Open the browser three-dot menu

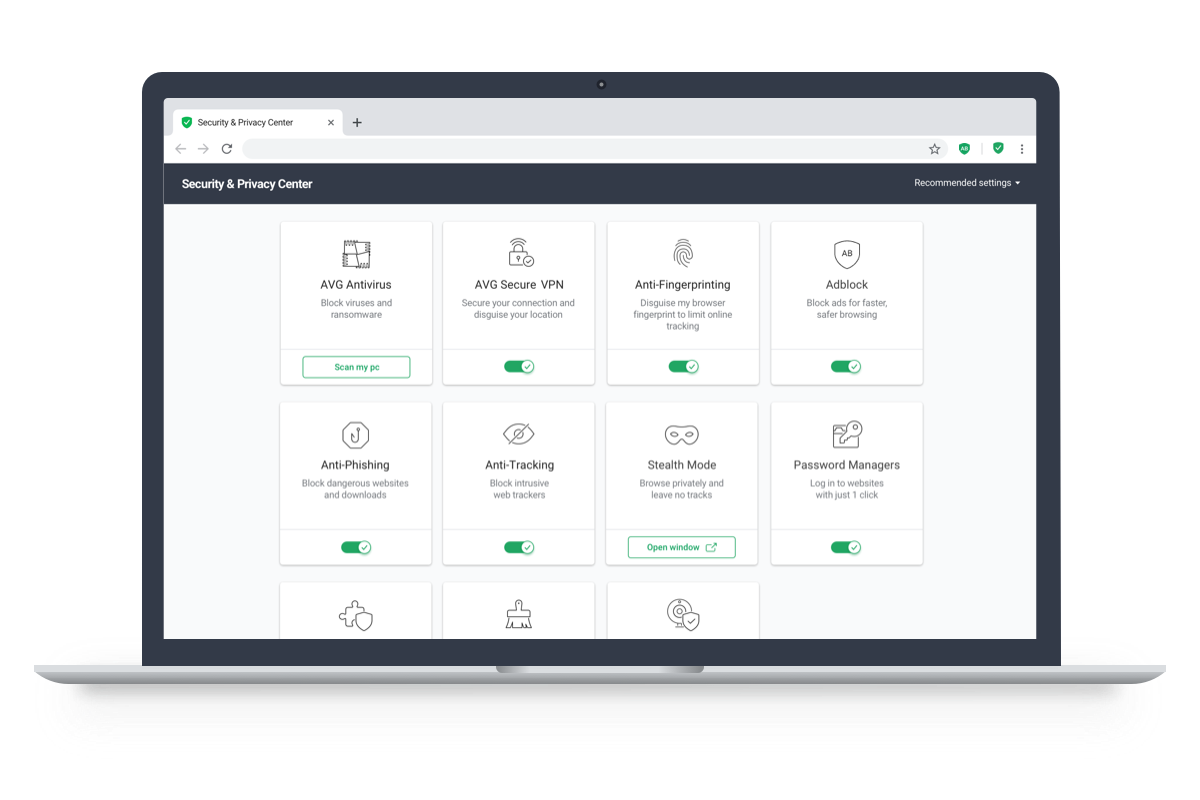coord(1022,149)
